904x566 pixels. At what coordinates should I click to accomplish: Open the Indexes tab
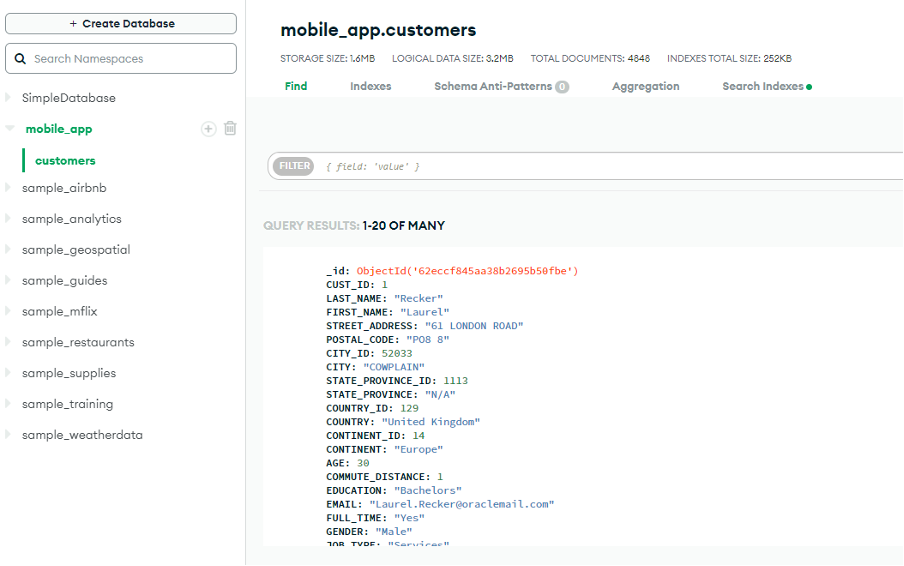(x=370, y=86)
